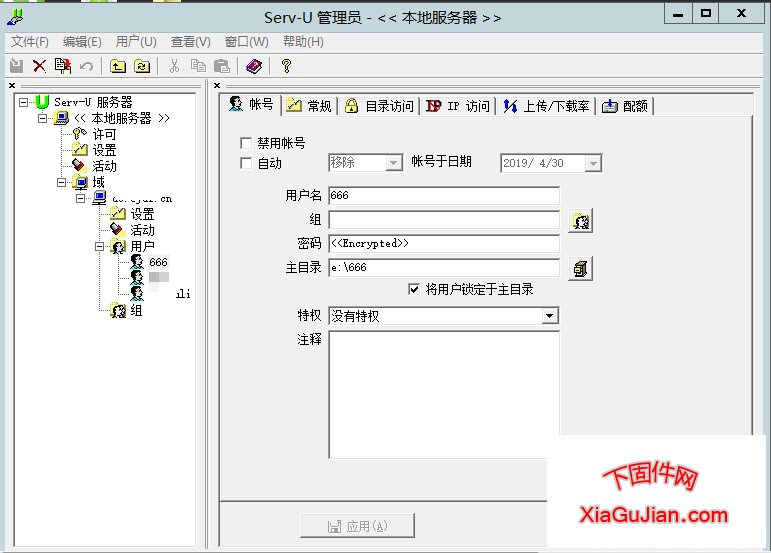
Task: Click the Serv-U application icon in title bar
Action: click(15, 18)
